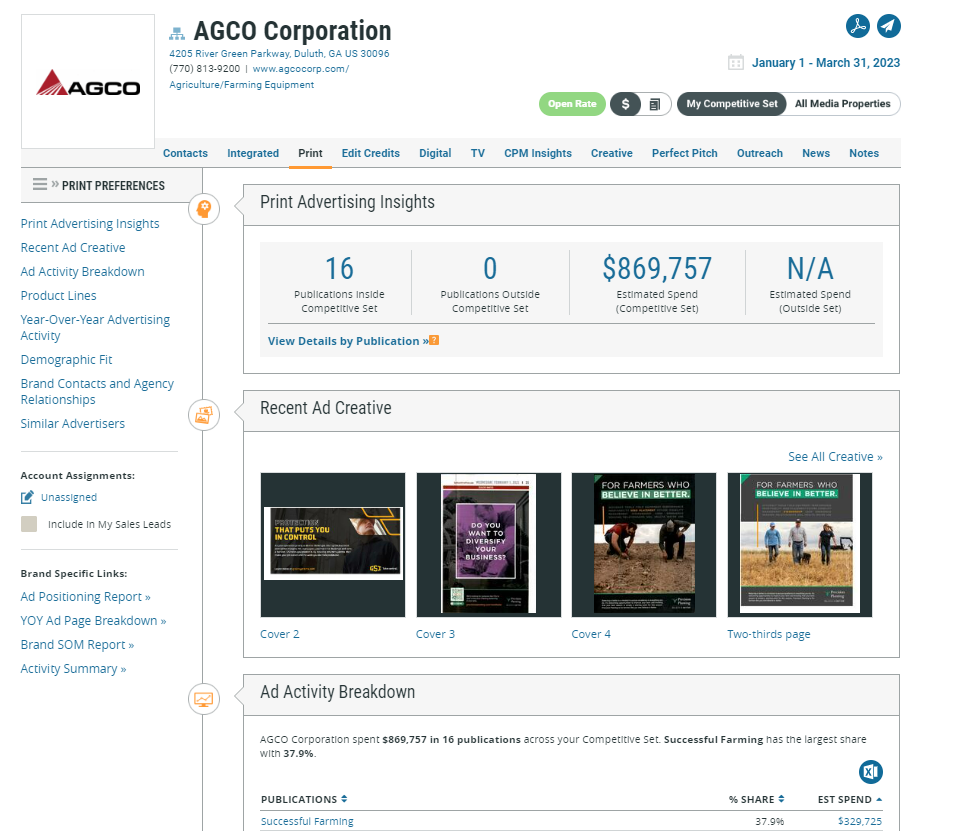Open the News tab
The height and width of the screenshot is (831, 965).
816,153
